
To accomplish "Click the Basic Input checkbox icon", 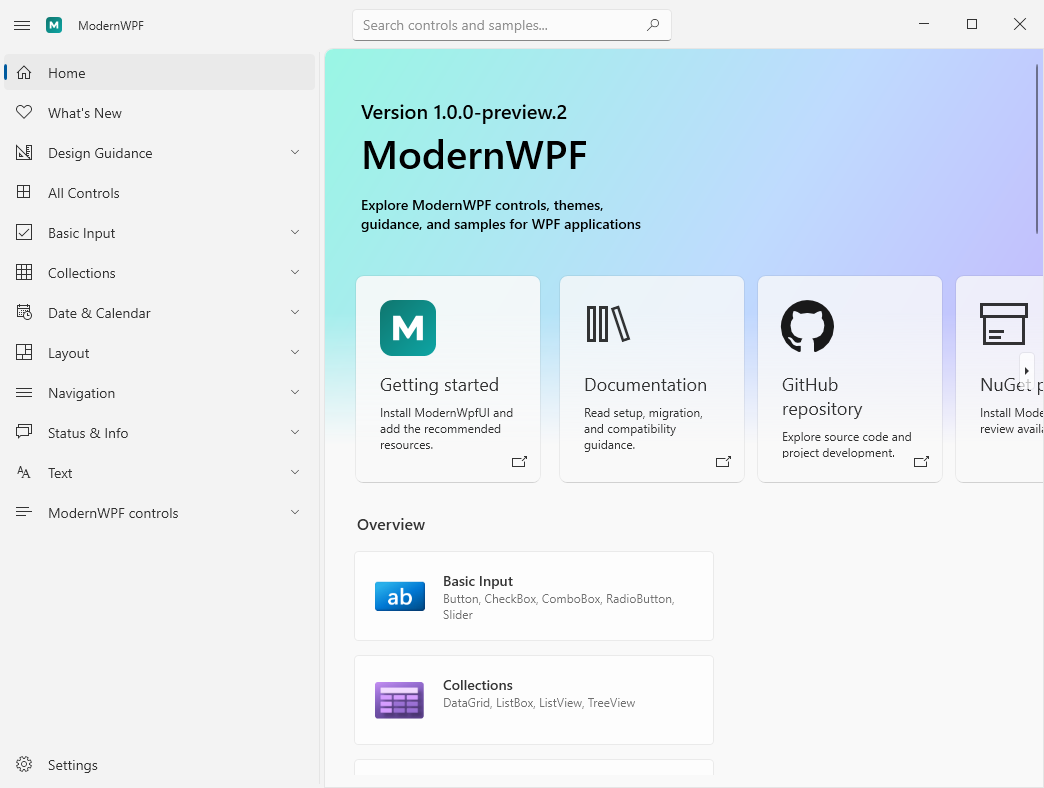I will (24, 232).
